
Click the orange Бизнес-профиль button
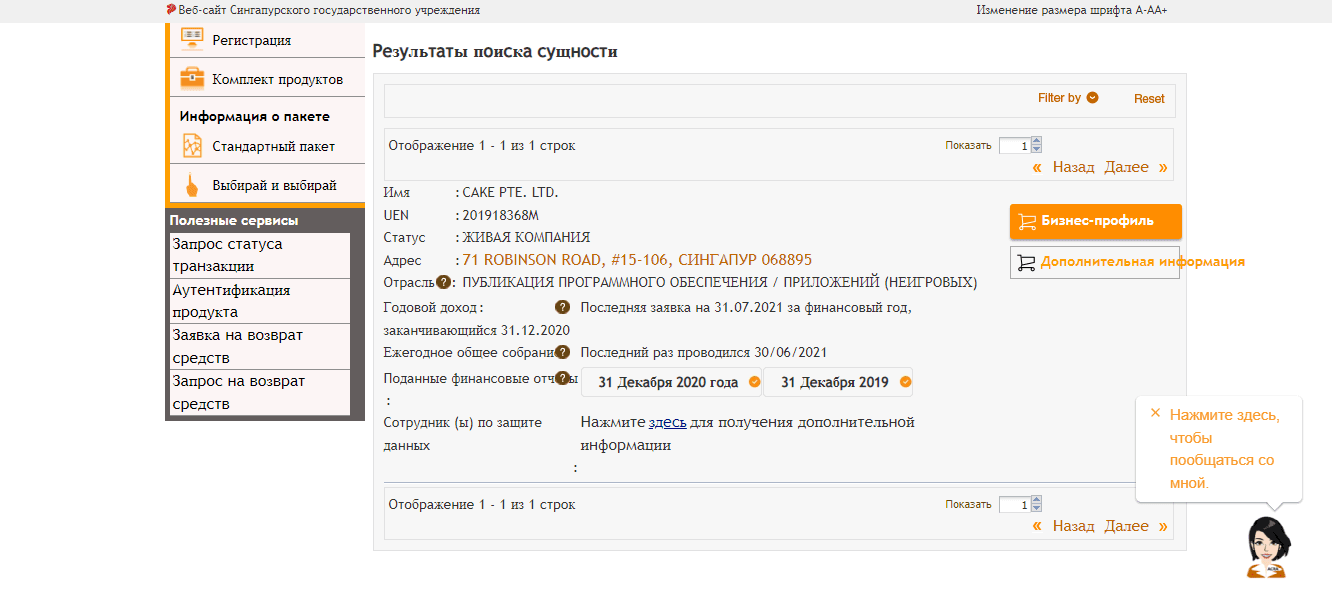[1095, 221]
